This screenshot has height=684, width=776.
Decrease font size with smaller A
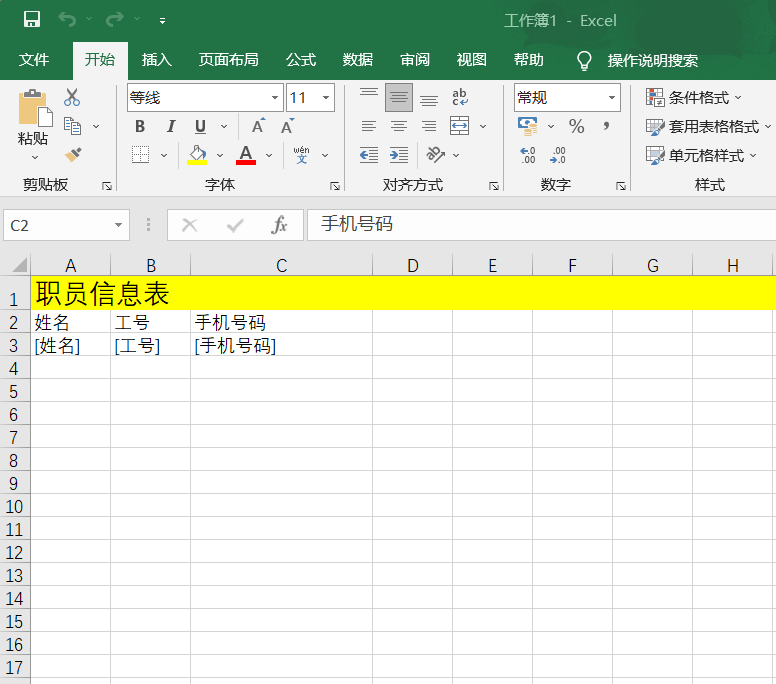point(288,126)
